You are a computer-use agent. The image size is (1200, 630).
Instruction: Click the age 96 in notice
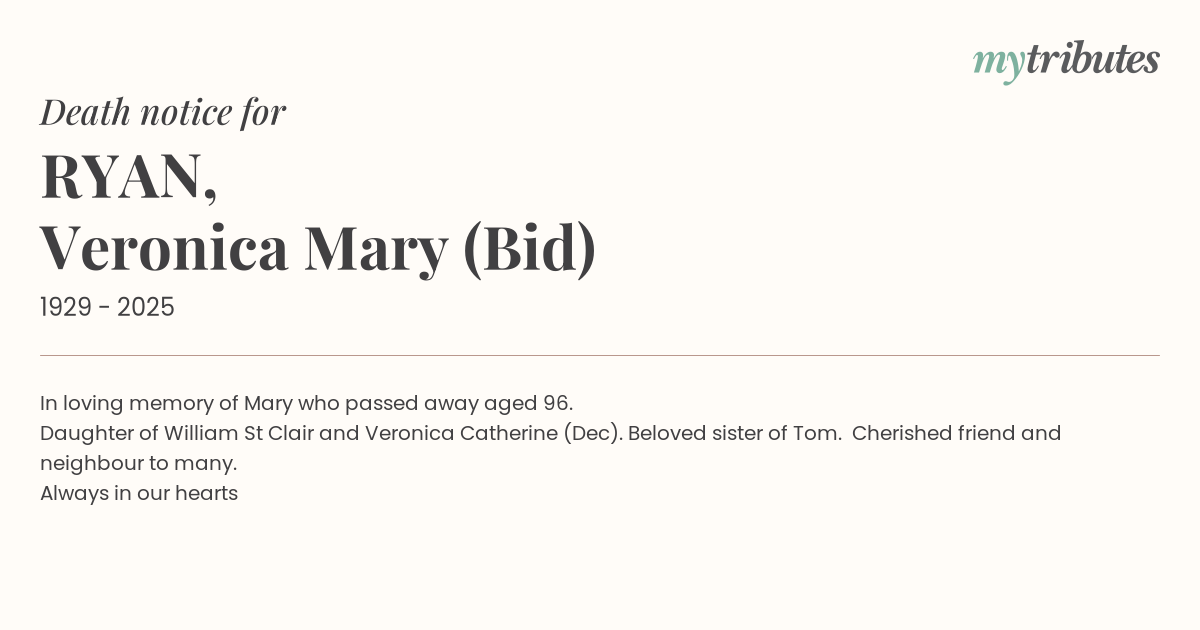tap(557, 404)
